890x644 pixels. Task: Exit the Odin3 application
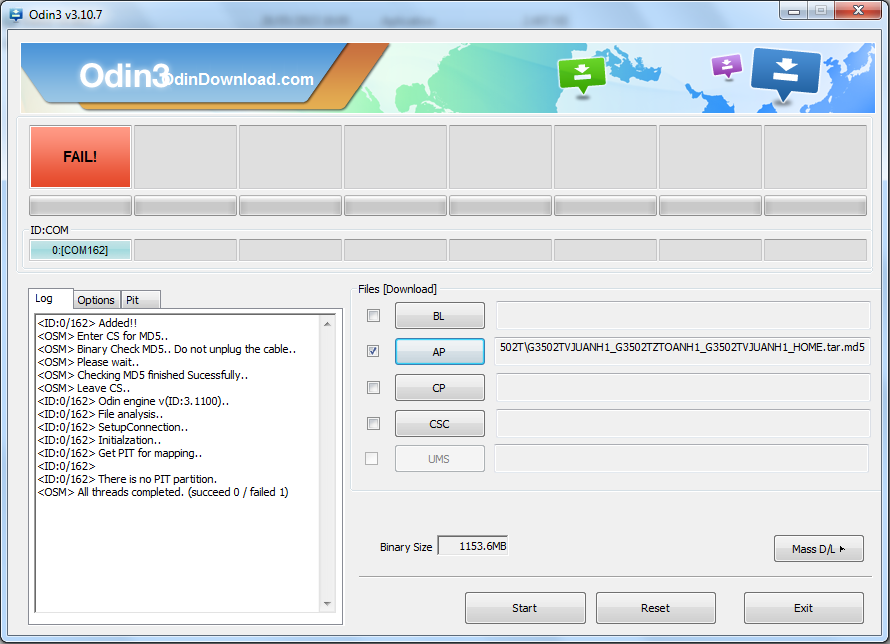click(x=804, y=608)
